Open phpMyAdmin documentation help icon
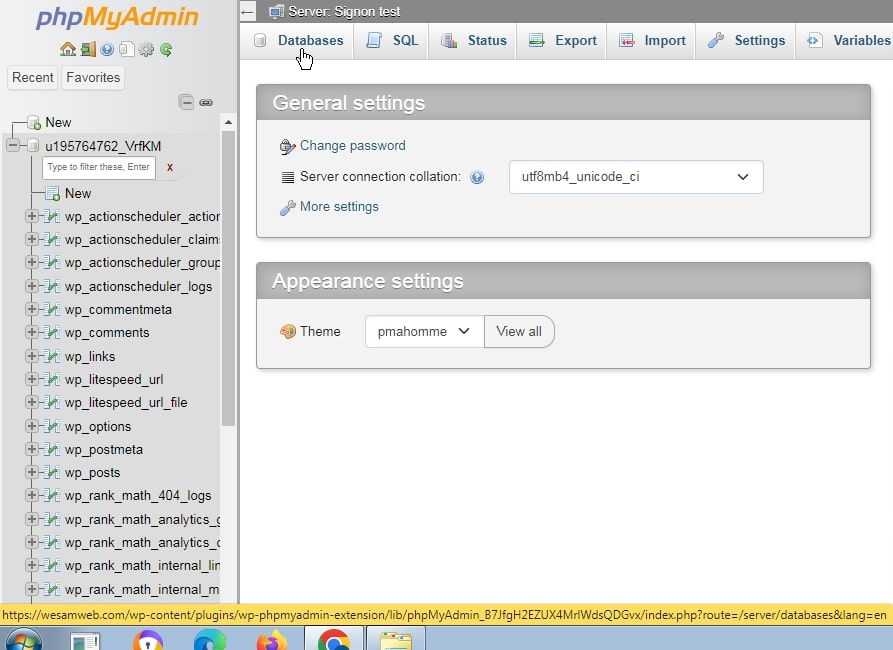893x650 pixels. coord(107,50)
